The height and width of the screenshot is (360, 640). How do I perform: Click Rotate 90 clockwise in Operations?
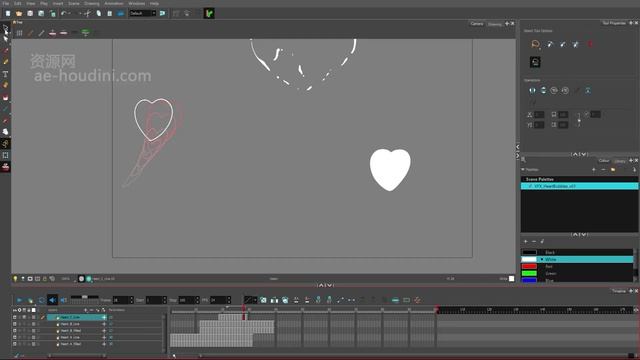(x=554, y=90)
